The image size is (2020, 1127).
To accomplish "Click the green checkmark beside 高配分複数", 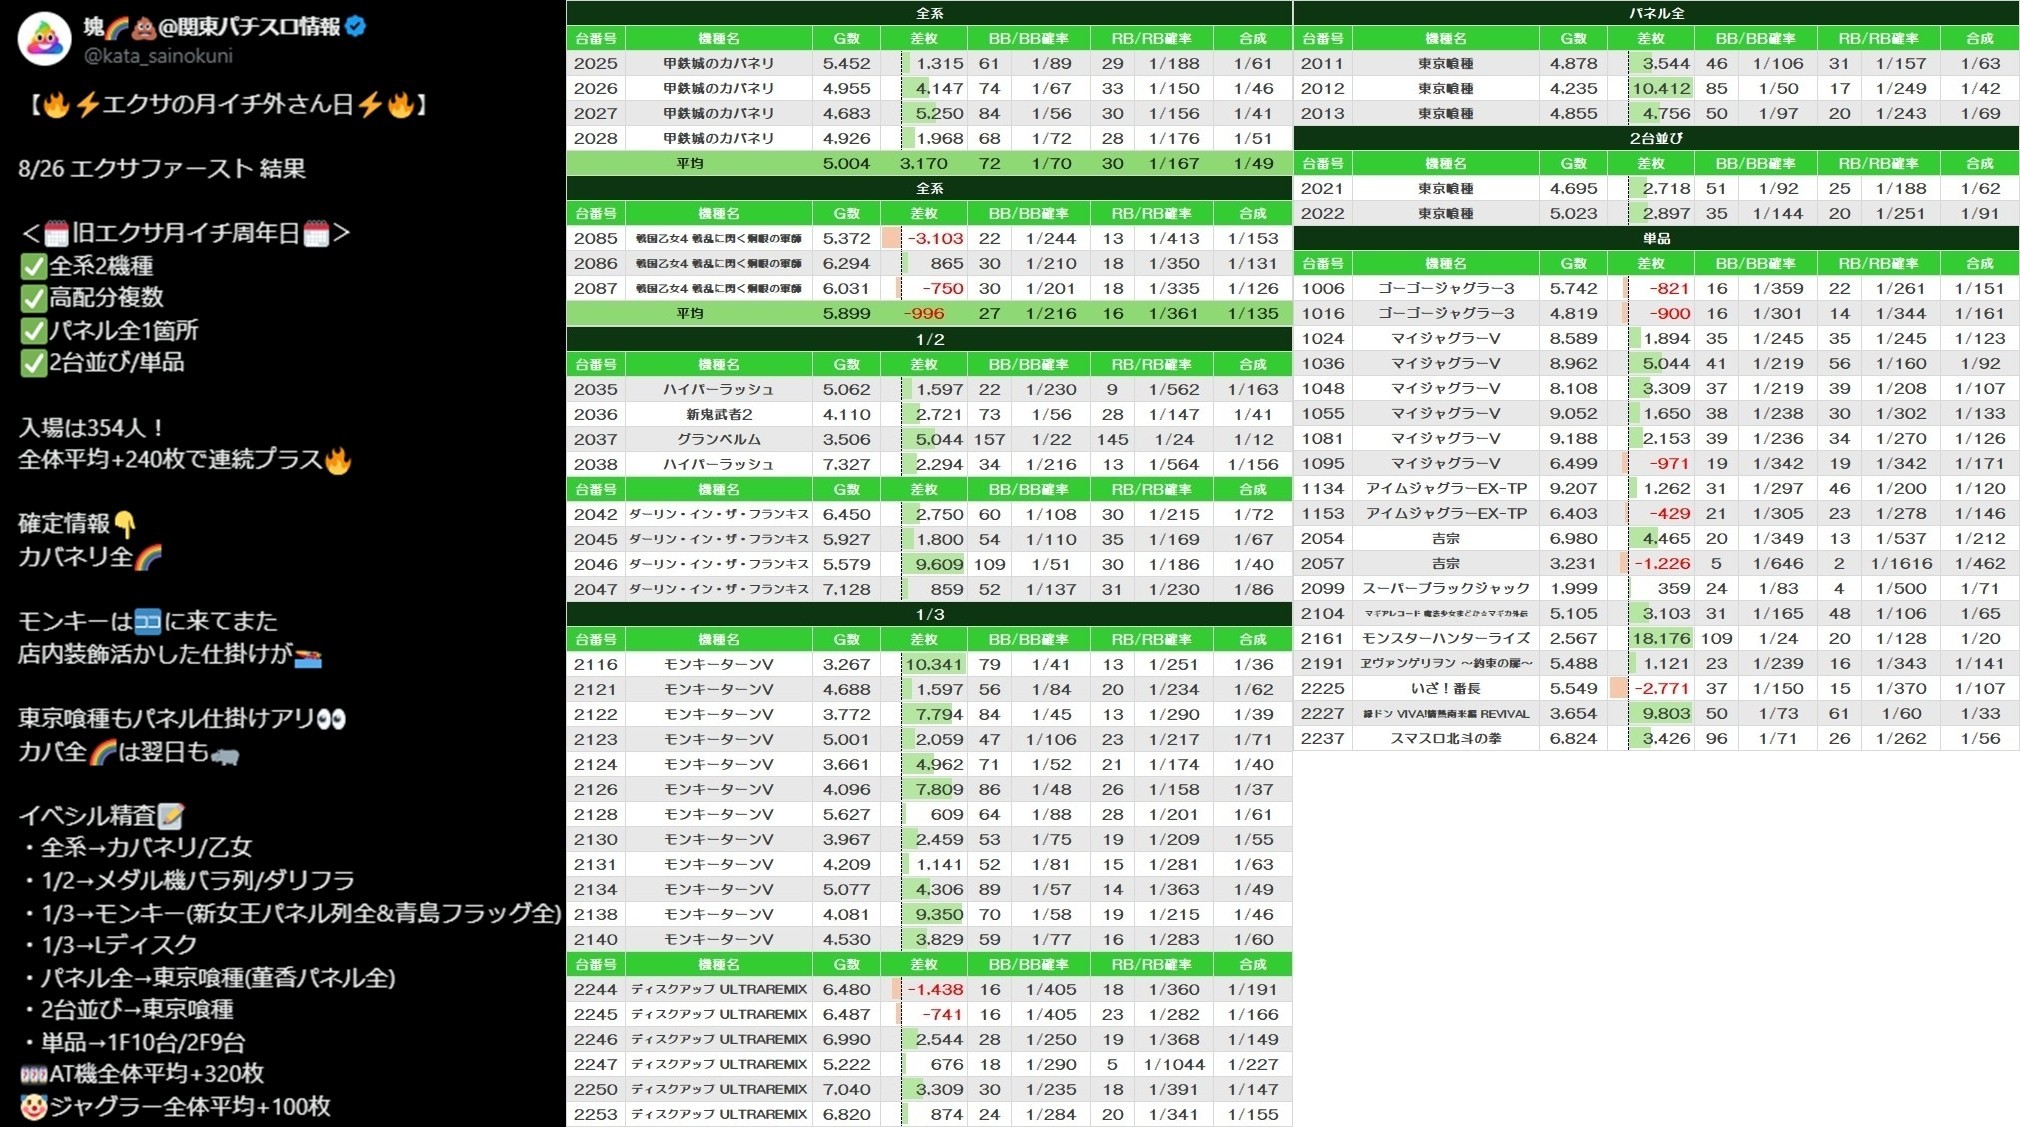I will [x=33, y=298].
